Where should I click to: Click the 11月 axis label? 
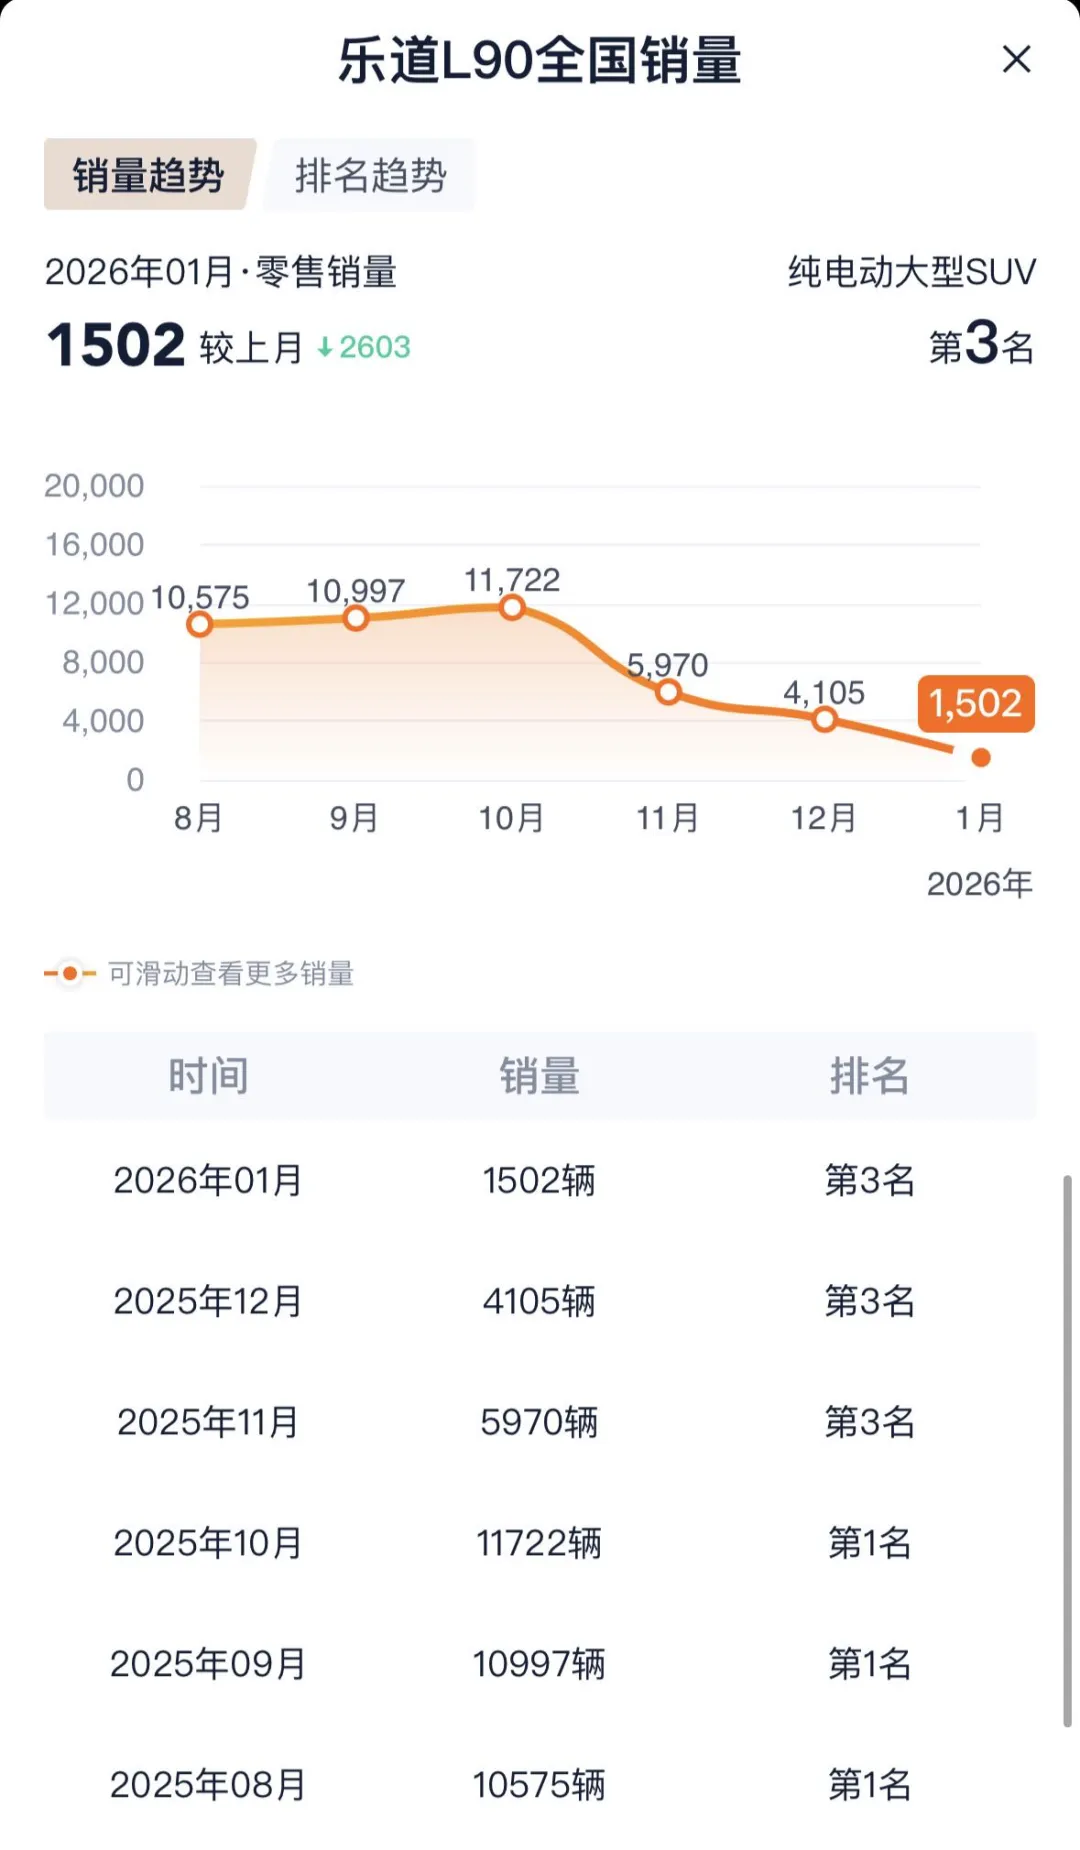[668, 818]
